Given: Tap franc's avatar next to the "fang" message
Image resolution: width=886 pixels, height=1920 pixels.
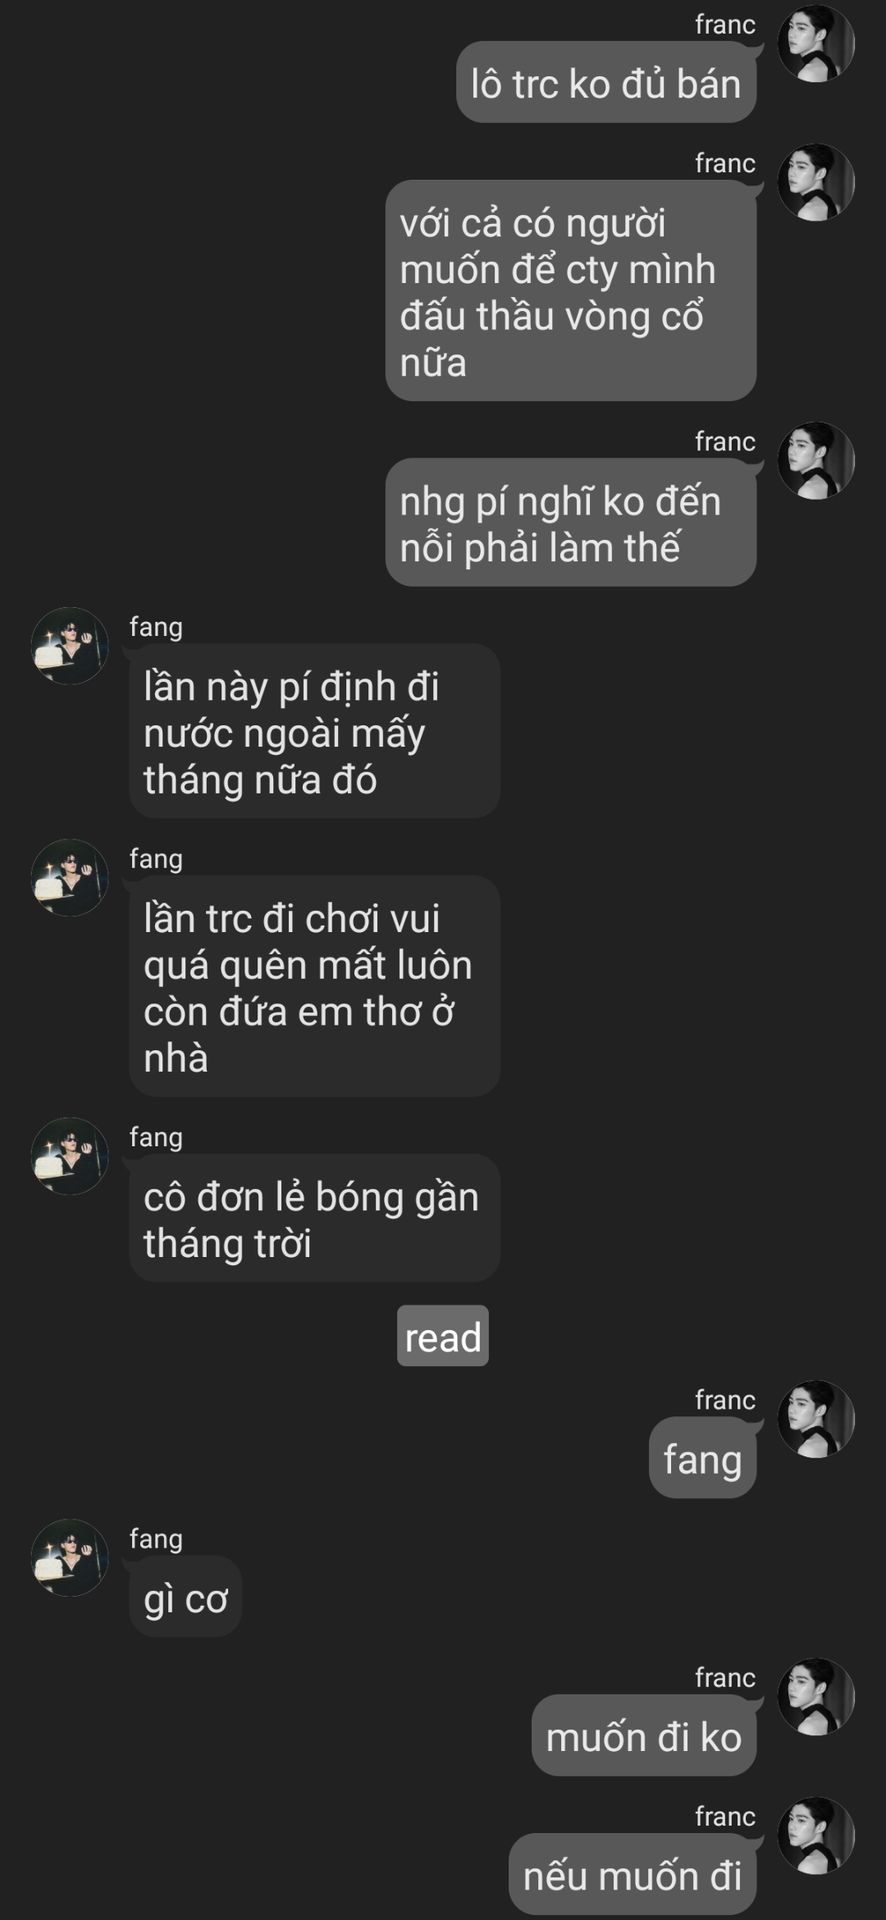Looking at the screenshot, I should click(816, 1419).
